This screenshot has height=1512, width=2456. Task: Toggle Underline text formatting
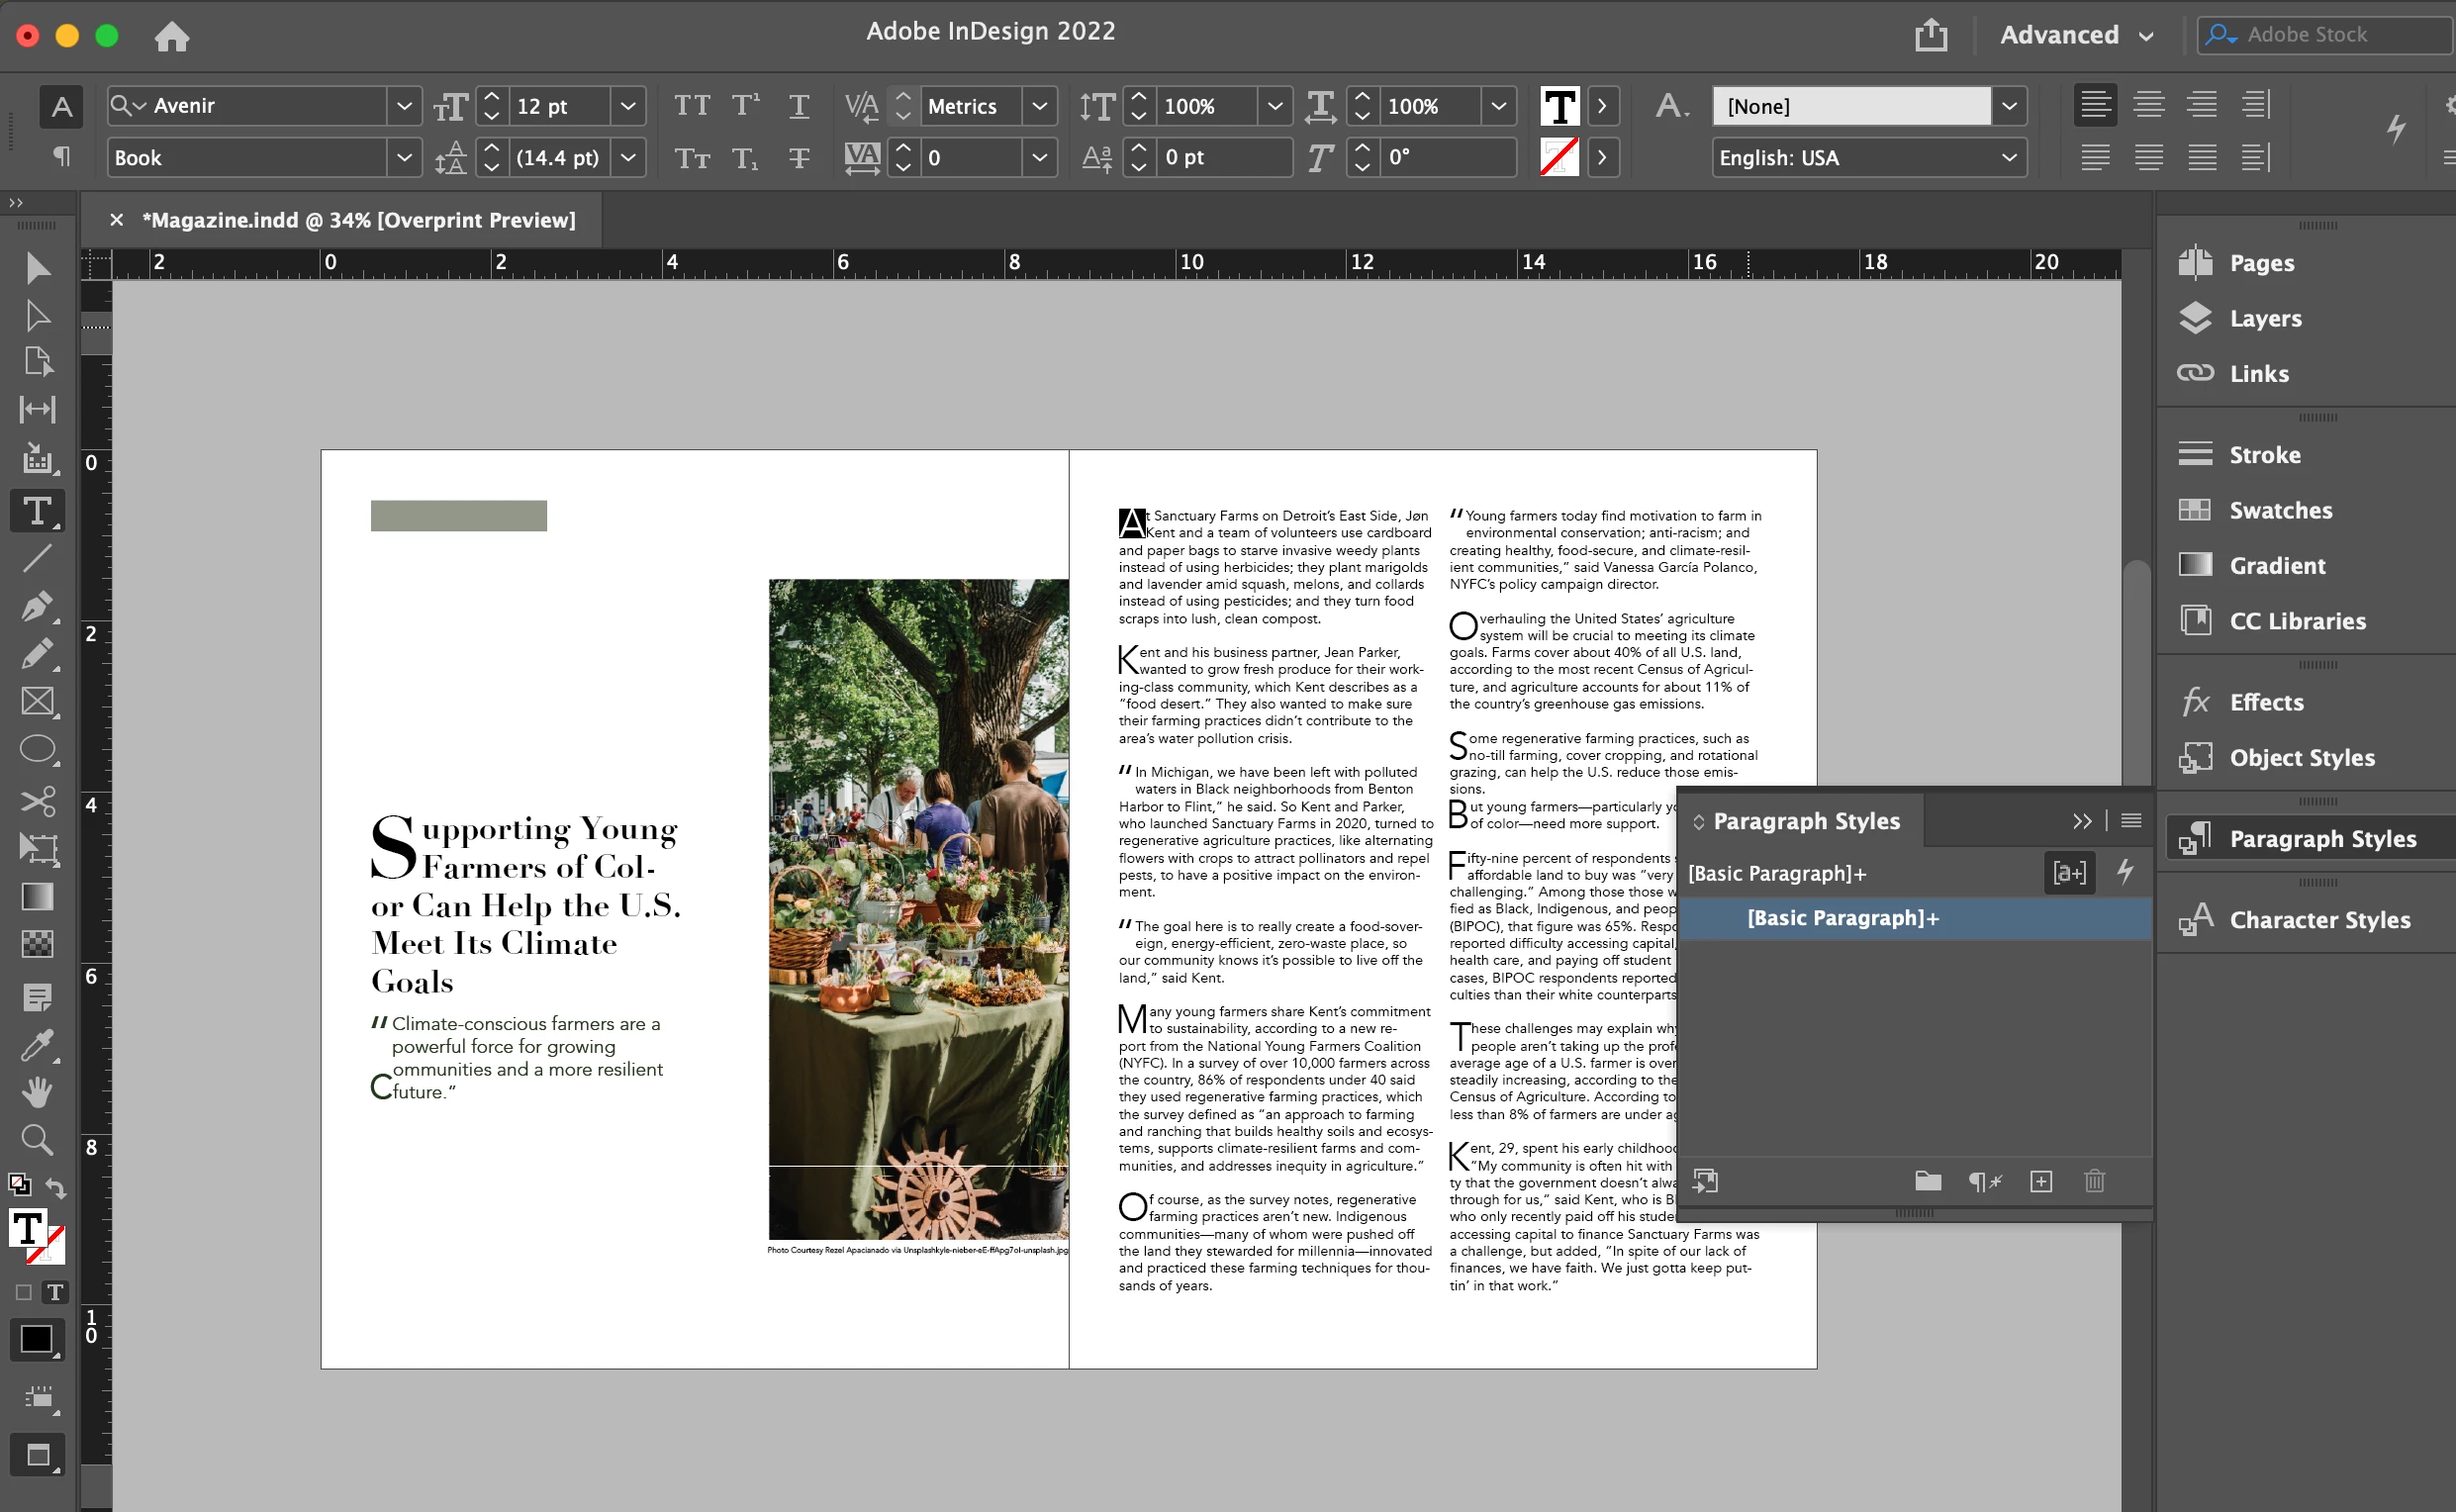[x=799, y=106]
